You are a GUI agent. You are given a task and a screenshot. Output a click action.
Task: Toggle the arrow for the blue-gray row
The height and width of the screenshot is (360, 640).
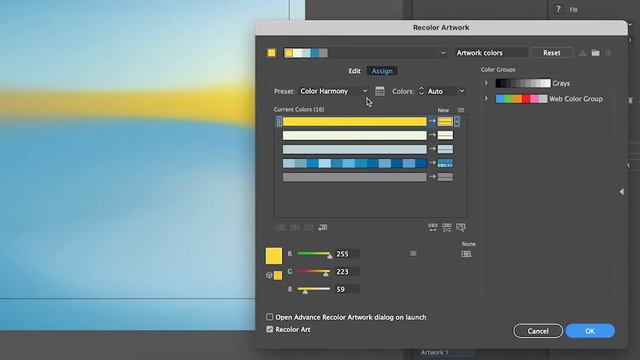(x=432, y=149)
